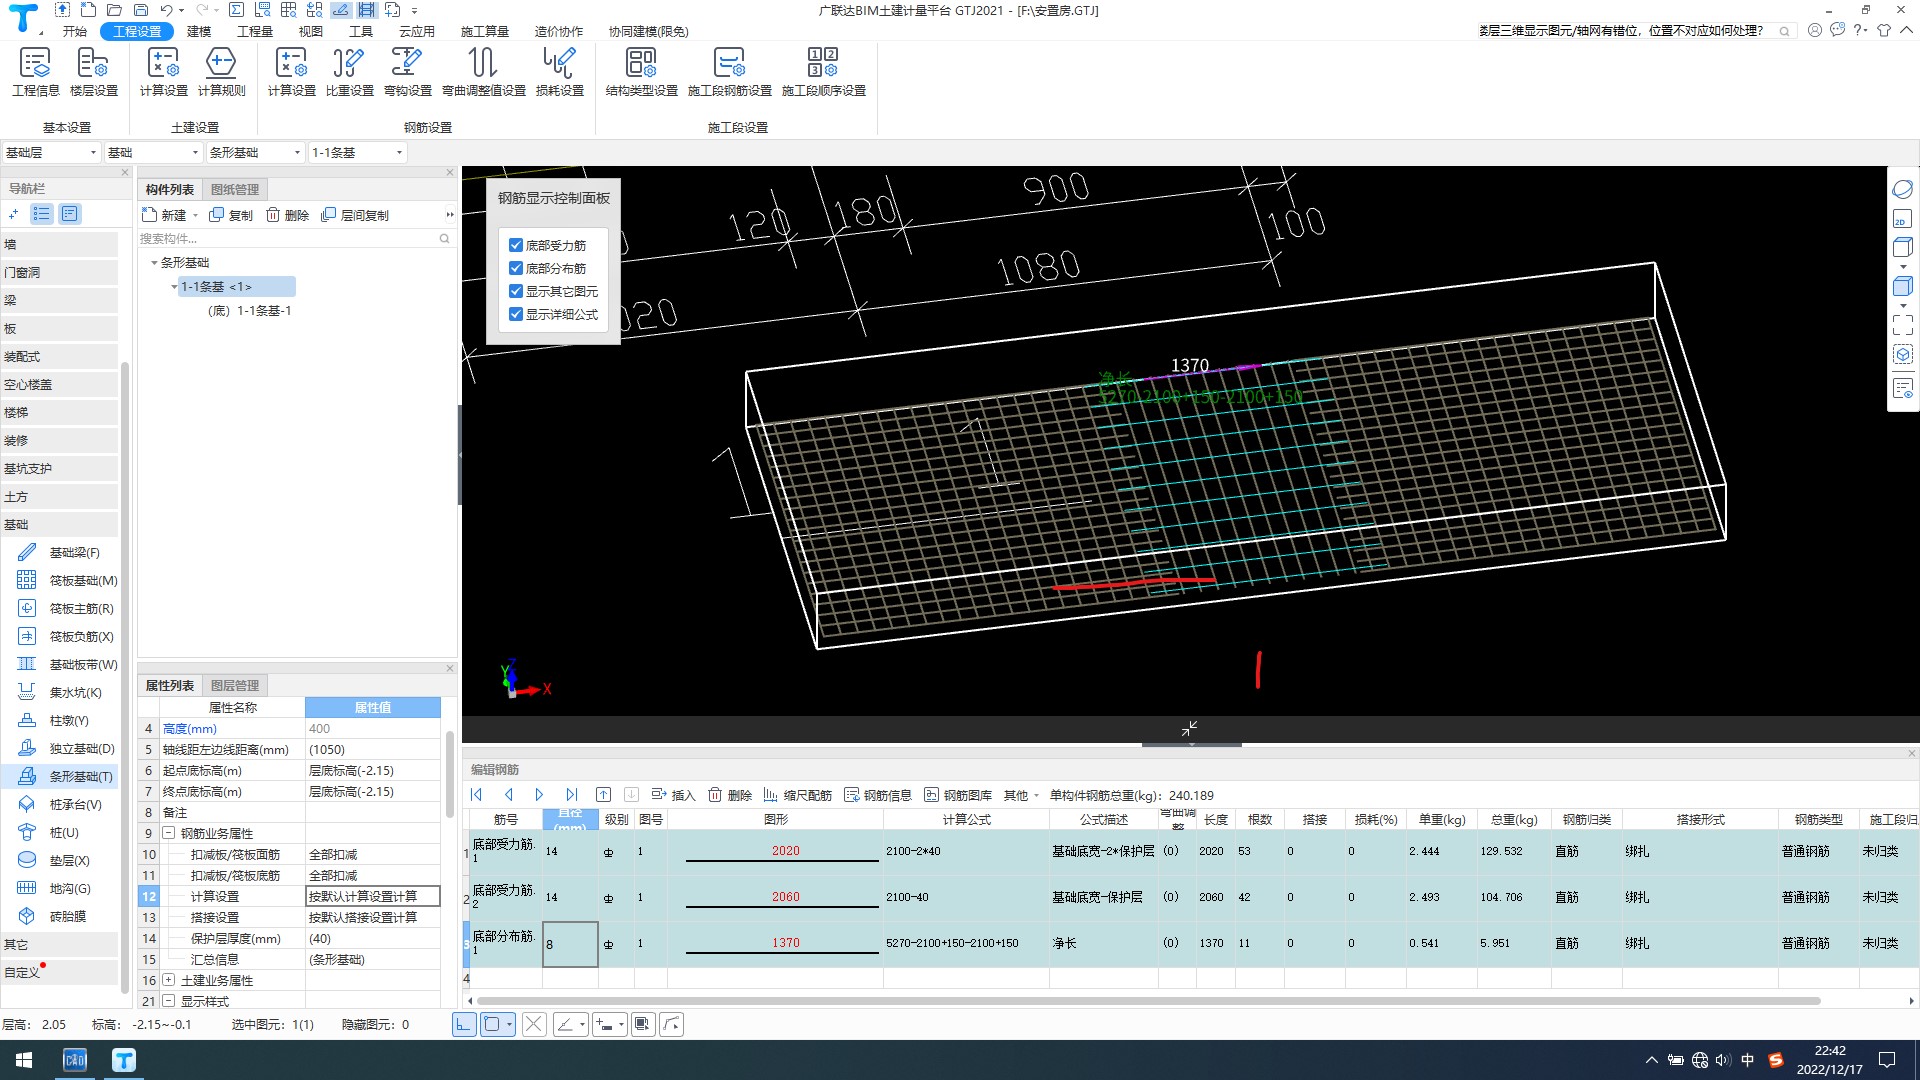Viewport: 1920px width, 1080px height.
Task: Open Windows Start menu
Action: pyautogui.click(x=24, y=1060)
